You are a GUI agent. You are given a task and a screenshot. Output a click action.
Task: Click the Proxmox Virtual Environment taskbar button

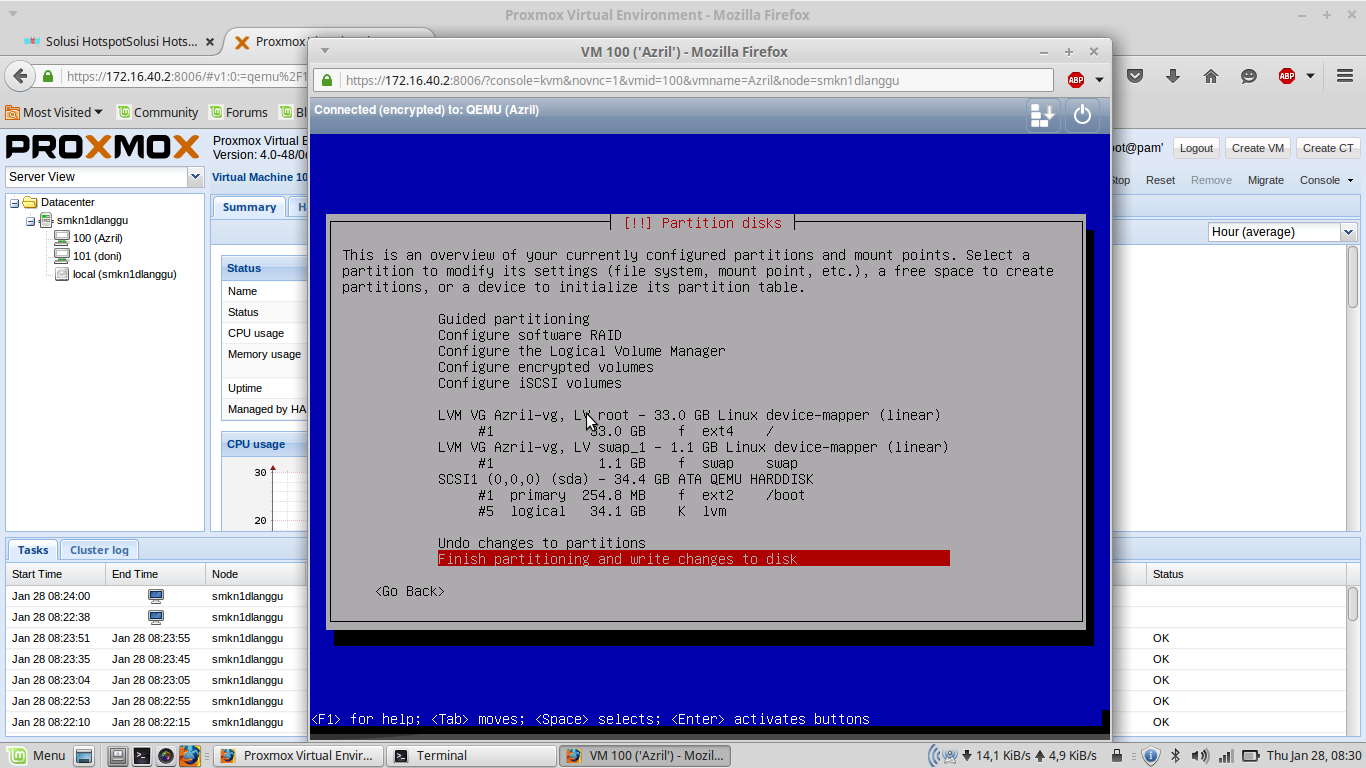coord(298,755)
